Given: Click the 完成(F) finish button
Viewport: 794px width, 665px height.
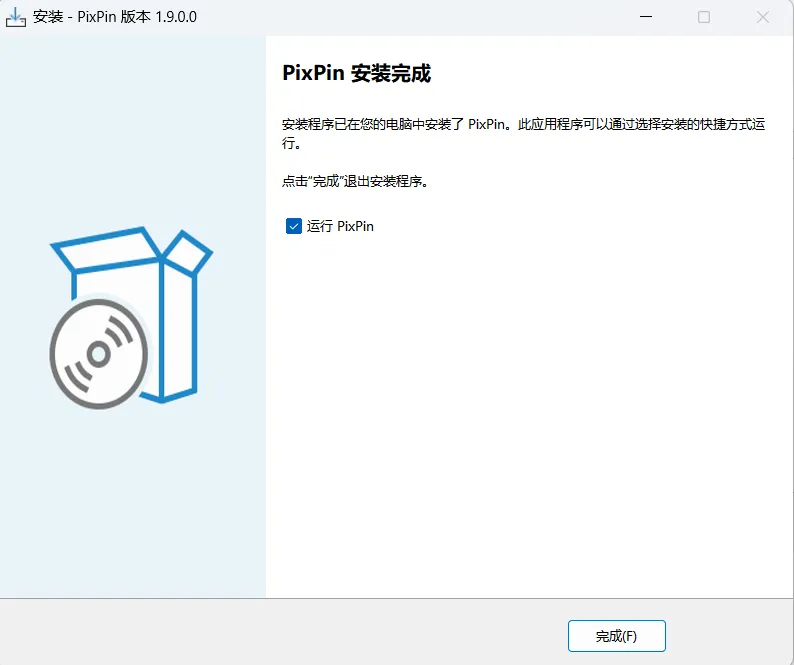Looking at the screenshot, I should 616,636.
